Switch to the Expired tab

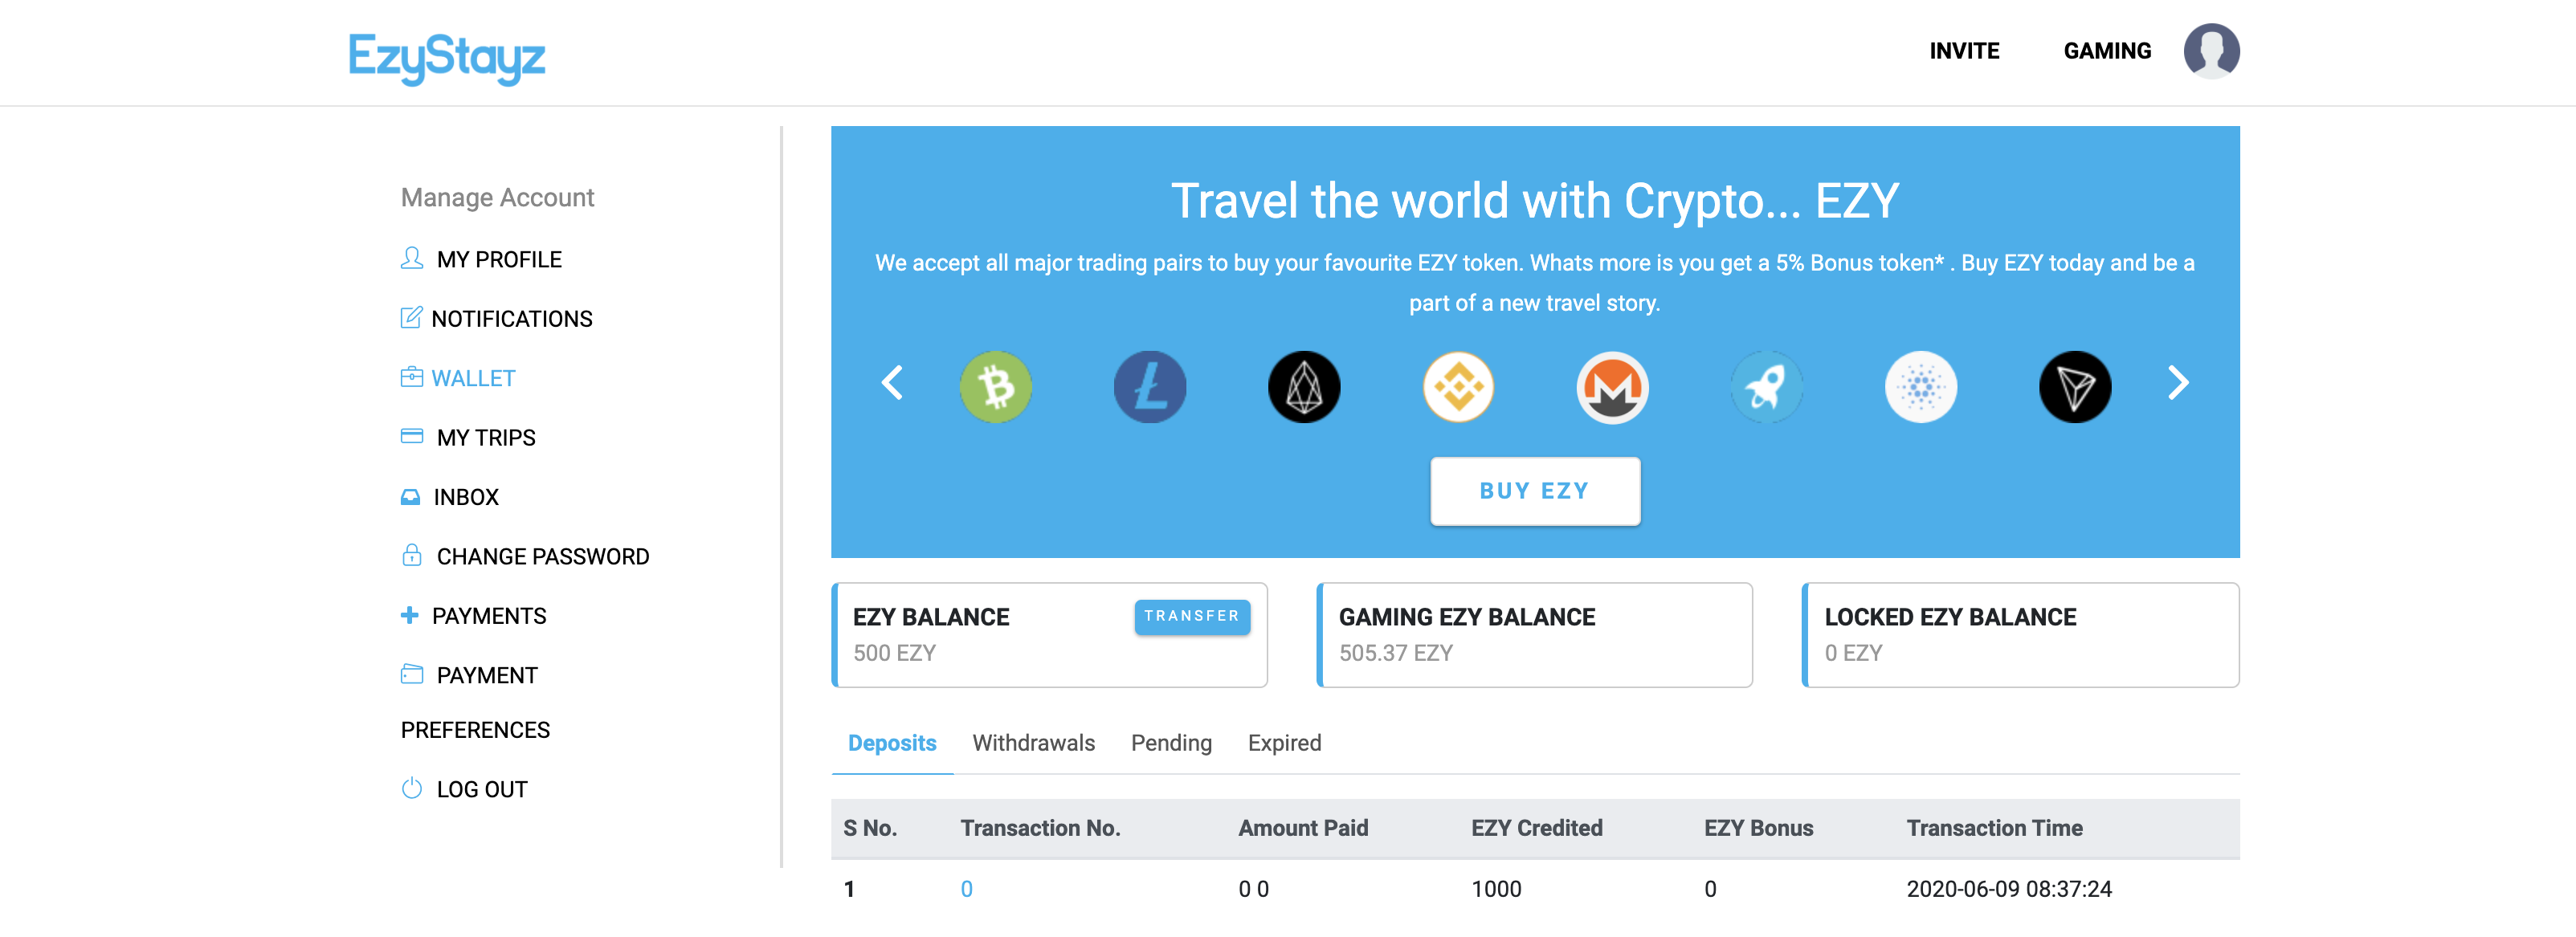point(1284,743)
